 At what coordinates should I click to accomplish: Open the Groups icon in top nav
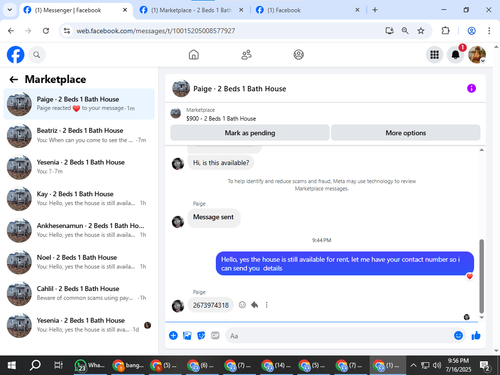pos(298,55)
